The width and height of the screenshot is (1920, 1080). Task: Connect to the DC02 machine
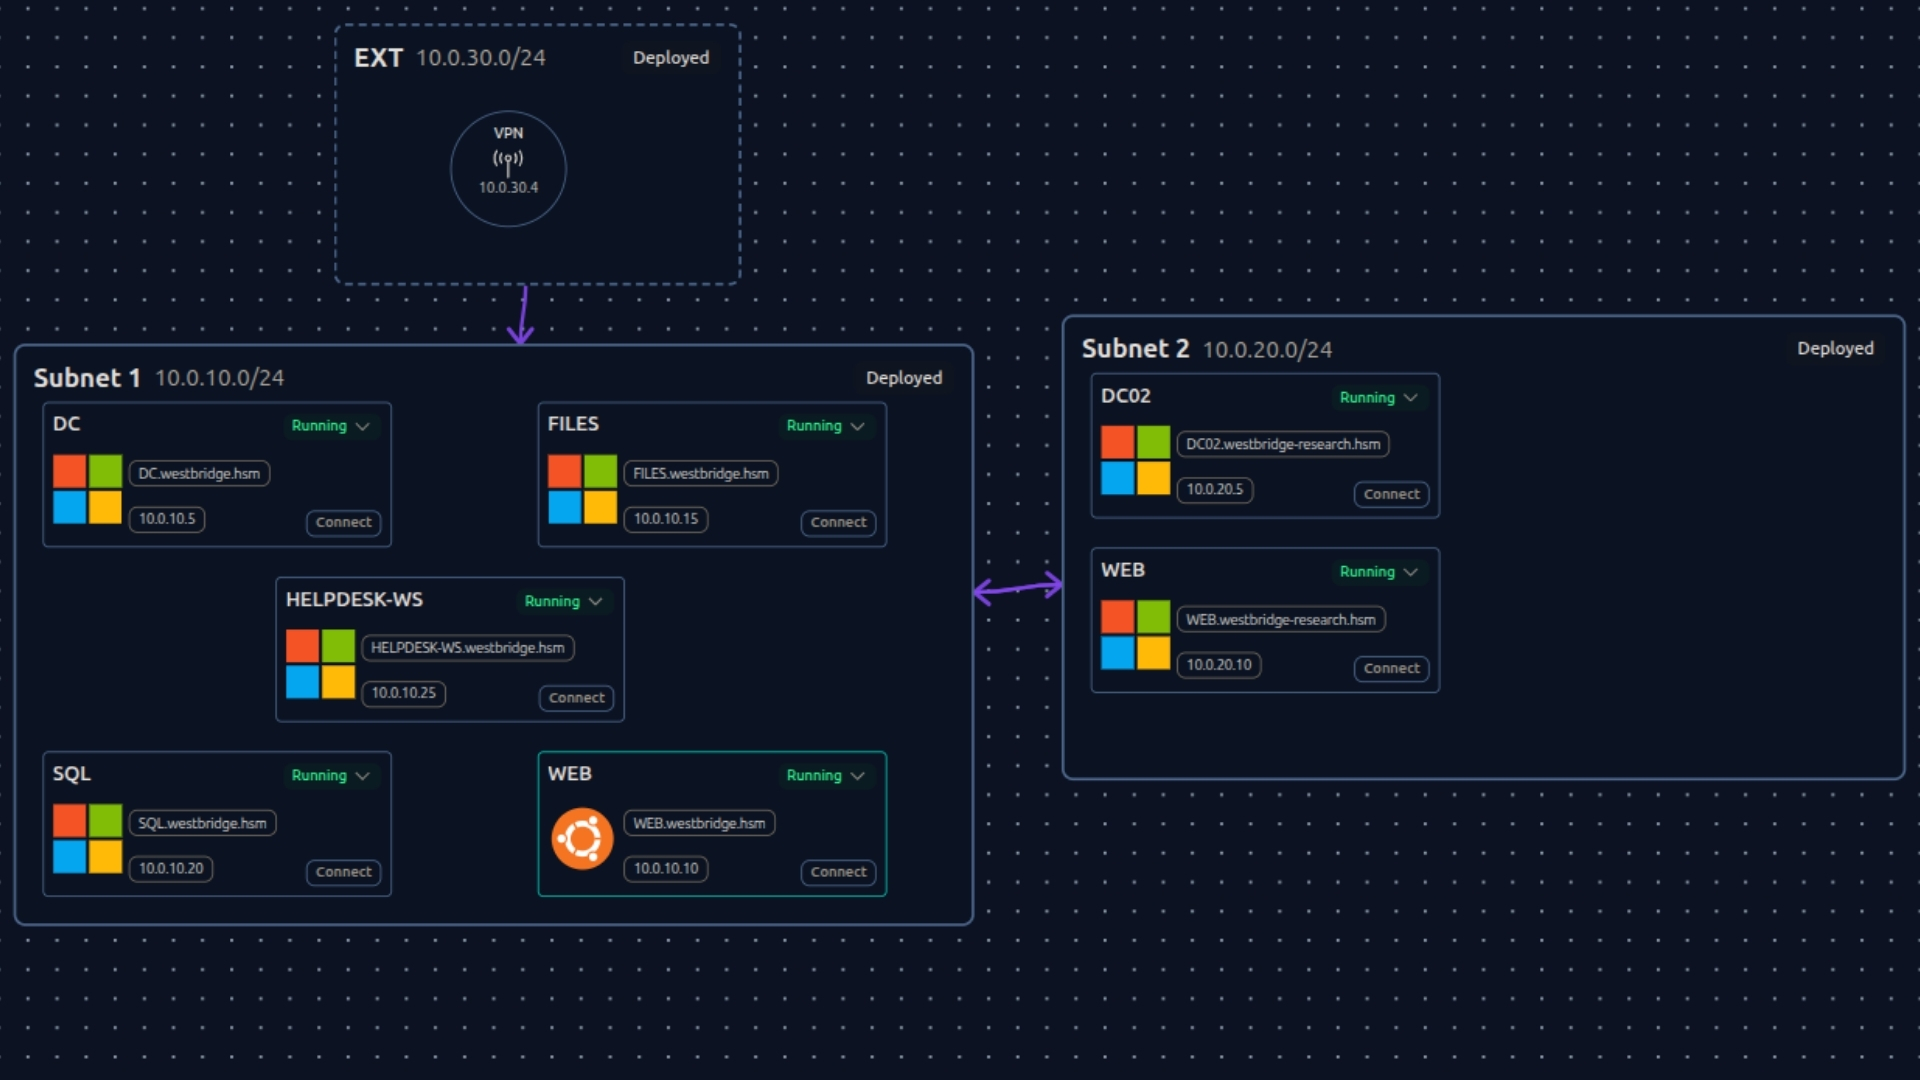coord(1391,494)
